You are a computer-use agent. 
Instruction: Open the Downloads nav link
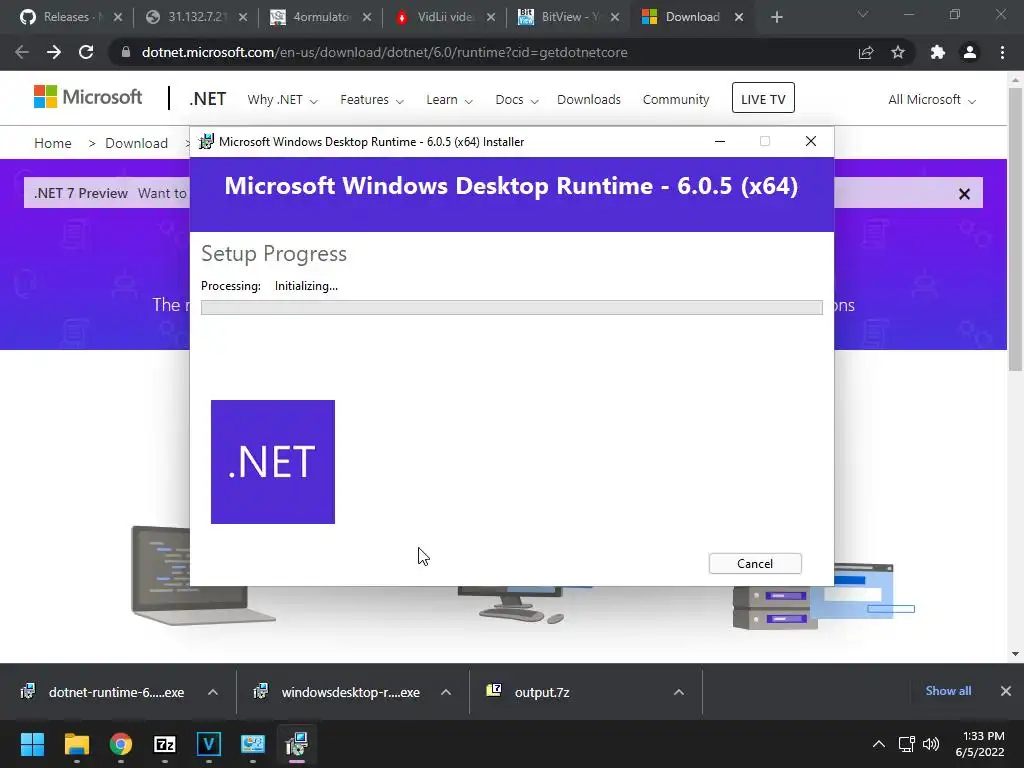(x=588, y=100)
